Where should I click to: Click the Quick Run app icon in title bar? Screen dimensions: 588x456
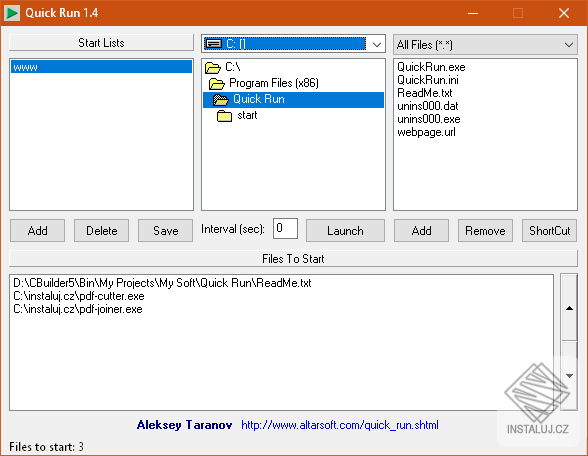coord(12,13)
